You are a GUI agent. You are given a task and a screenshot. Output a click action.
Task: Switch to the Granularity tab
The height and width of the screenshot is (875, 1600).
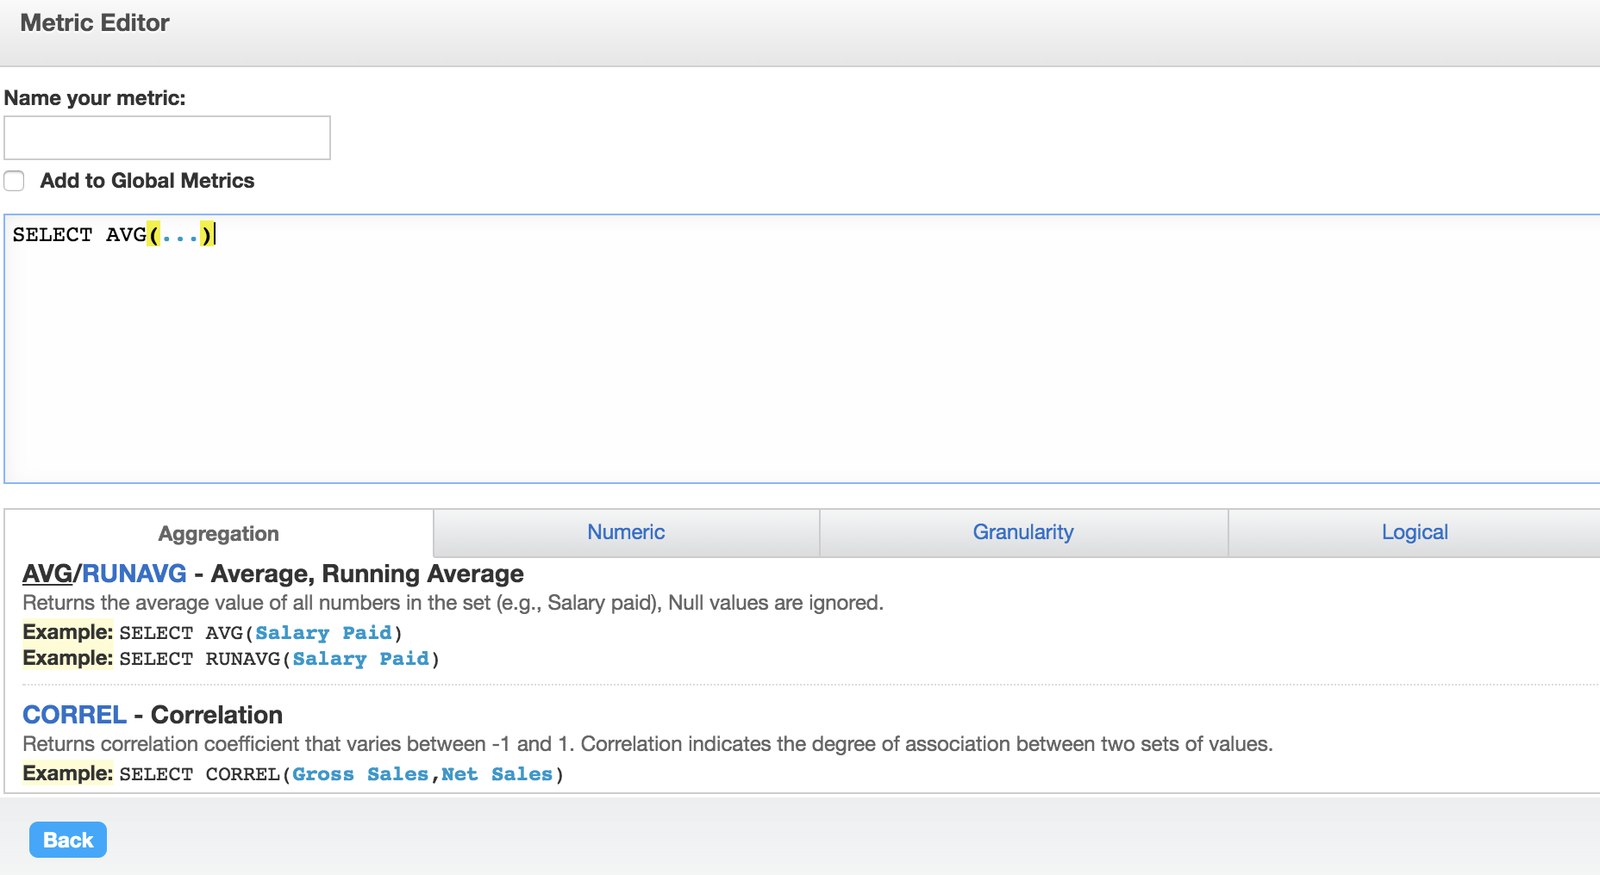(1023, 533)
